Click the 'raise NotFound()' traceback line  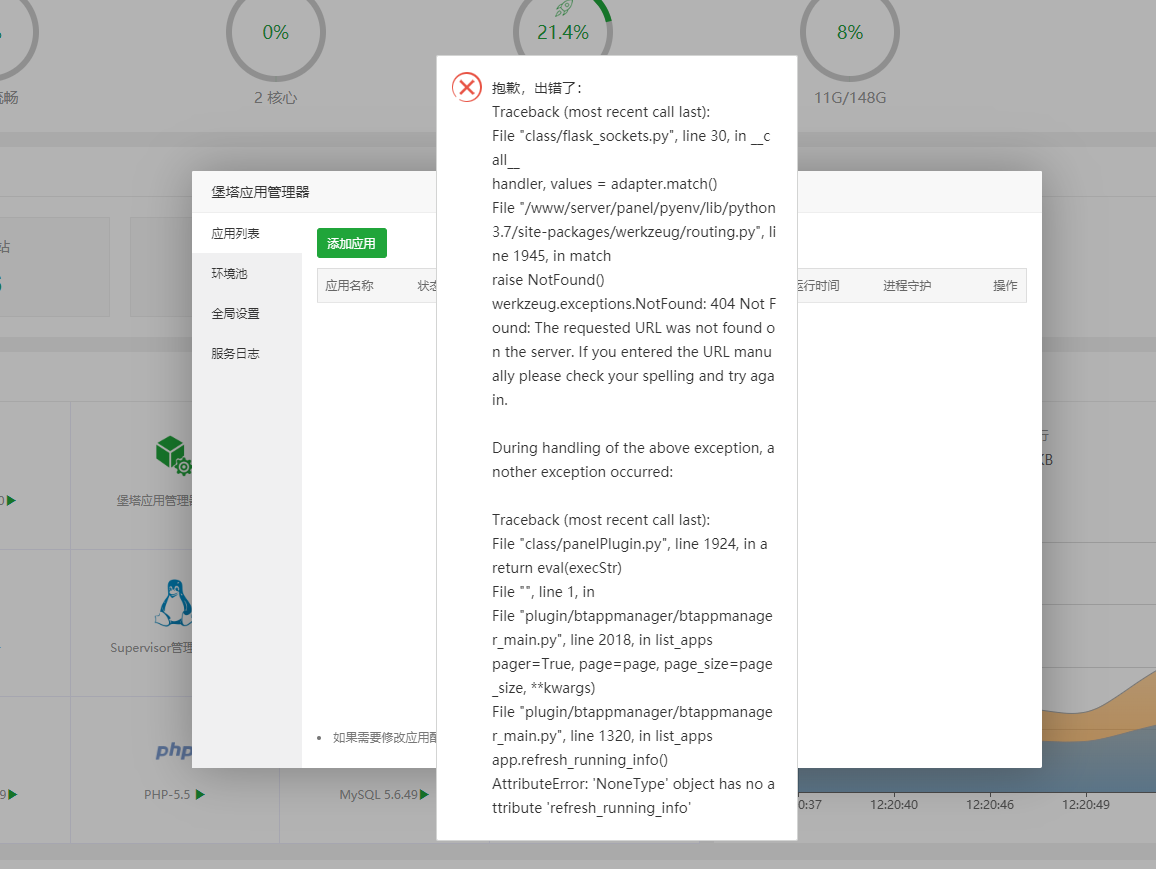point(548,280)
